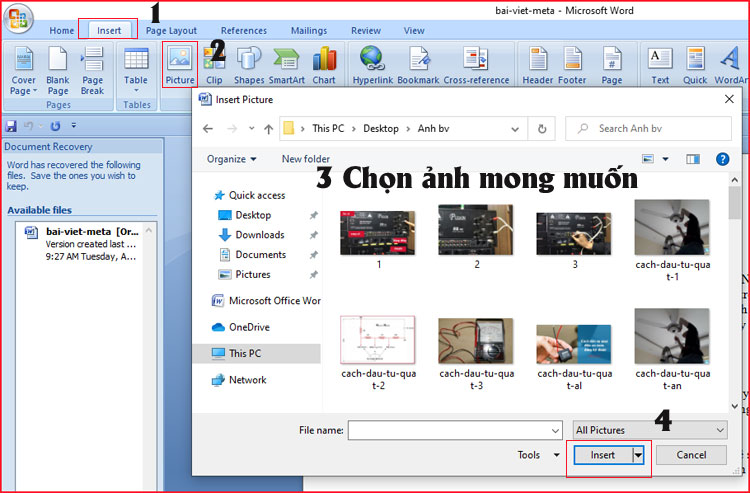
Task: Click the Search Anh bv field
Action: [648, 129]
